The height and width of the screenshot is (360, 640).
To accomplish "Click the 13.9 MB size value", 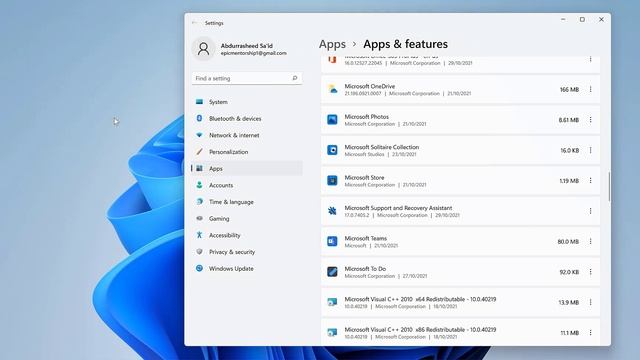I will point(569,302).
